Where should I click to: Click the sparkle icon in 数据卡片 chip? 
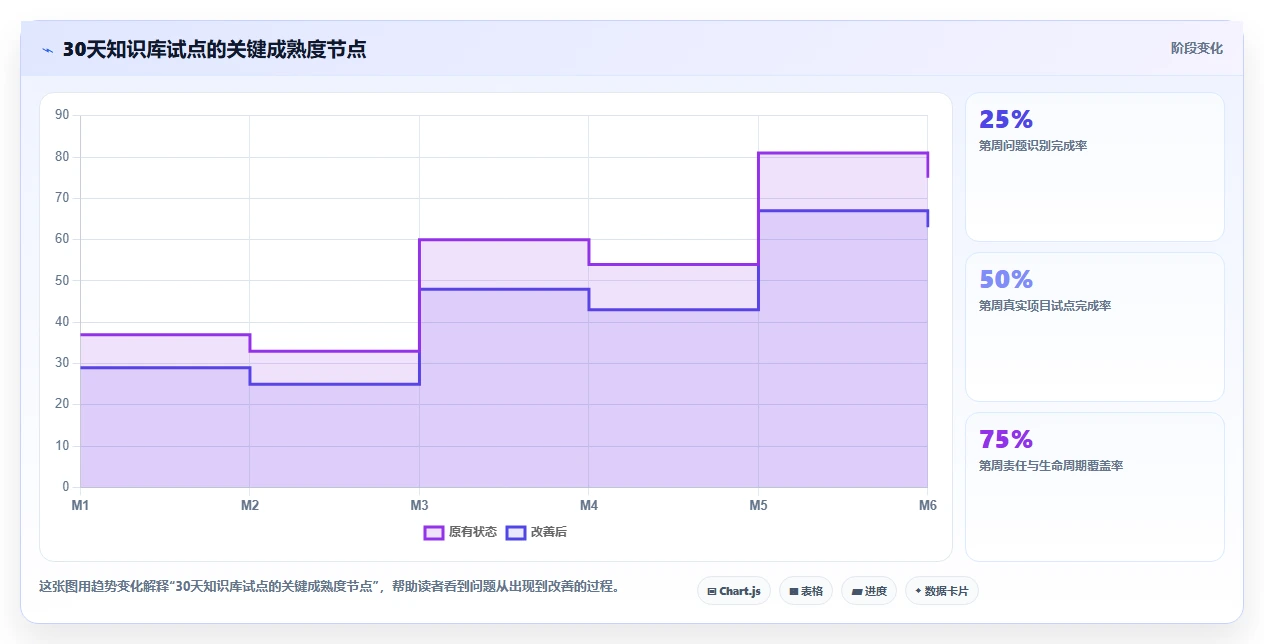click(918, 591)
